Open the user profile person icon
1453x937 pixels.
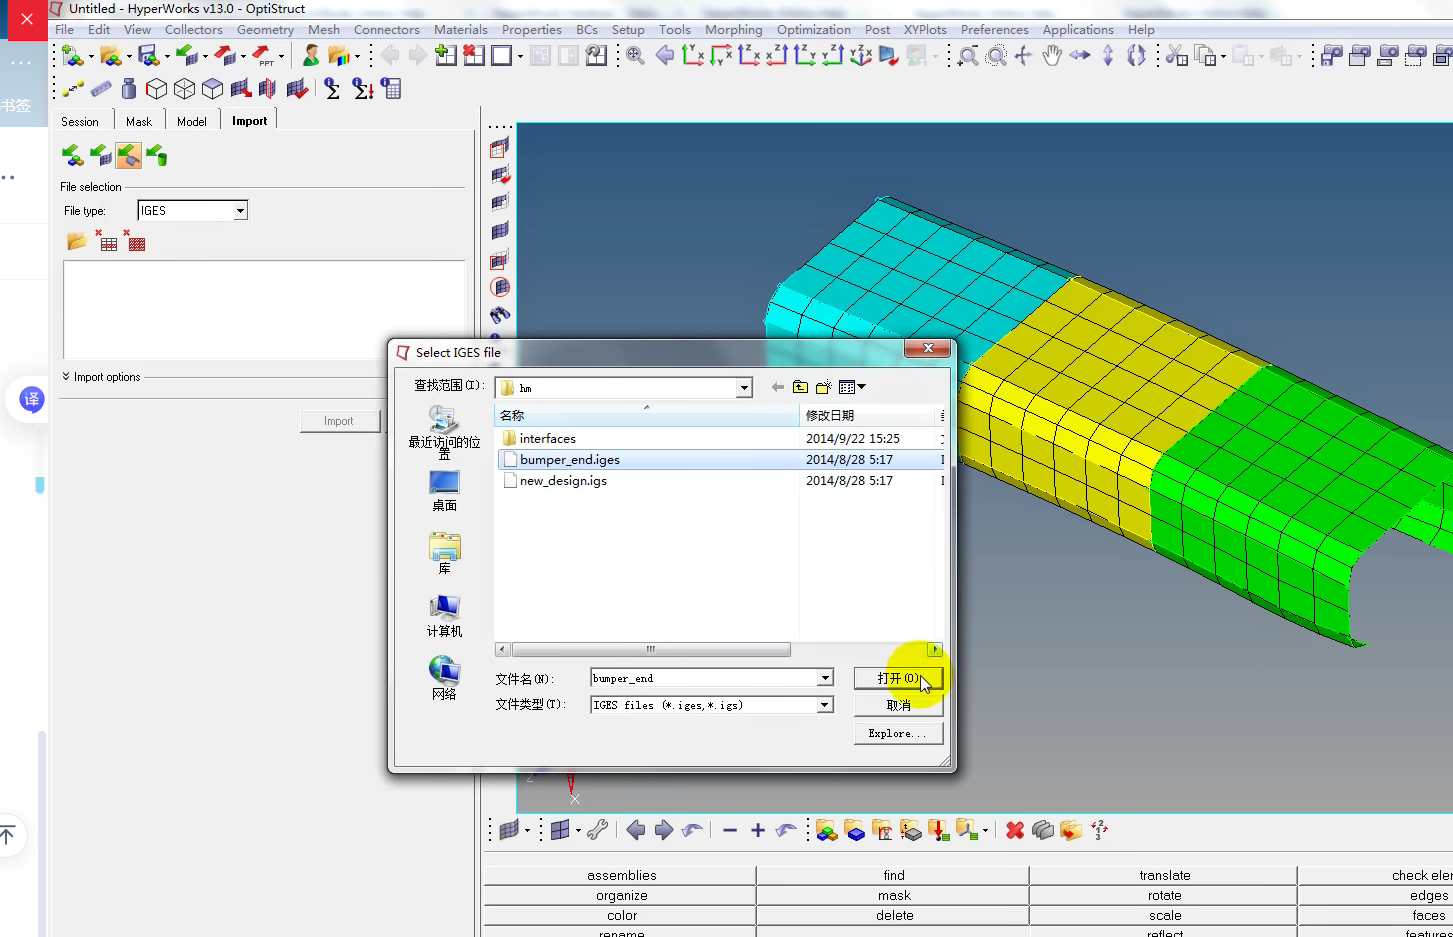point(310,56)
